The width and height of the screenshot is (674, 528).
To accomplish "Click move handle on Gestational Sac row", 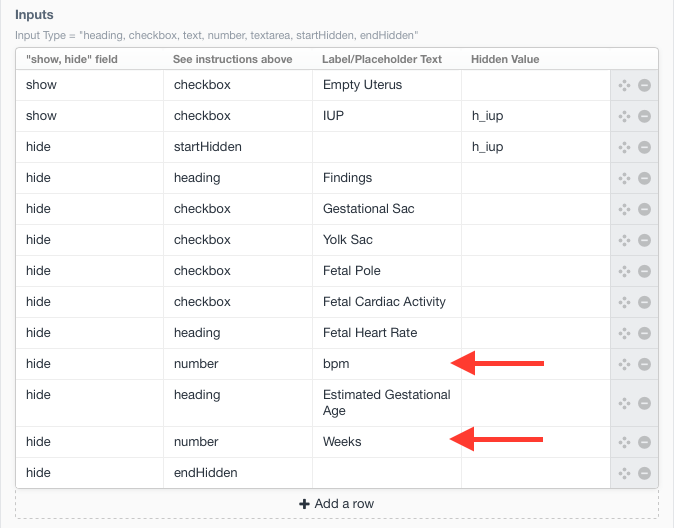I will pyautogui.click(x=624, y=209).
